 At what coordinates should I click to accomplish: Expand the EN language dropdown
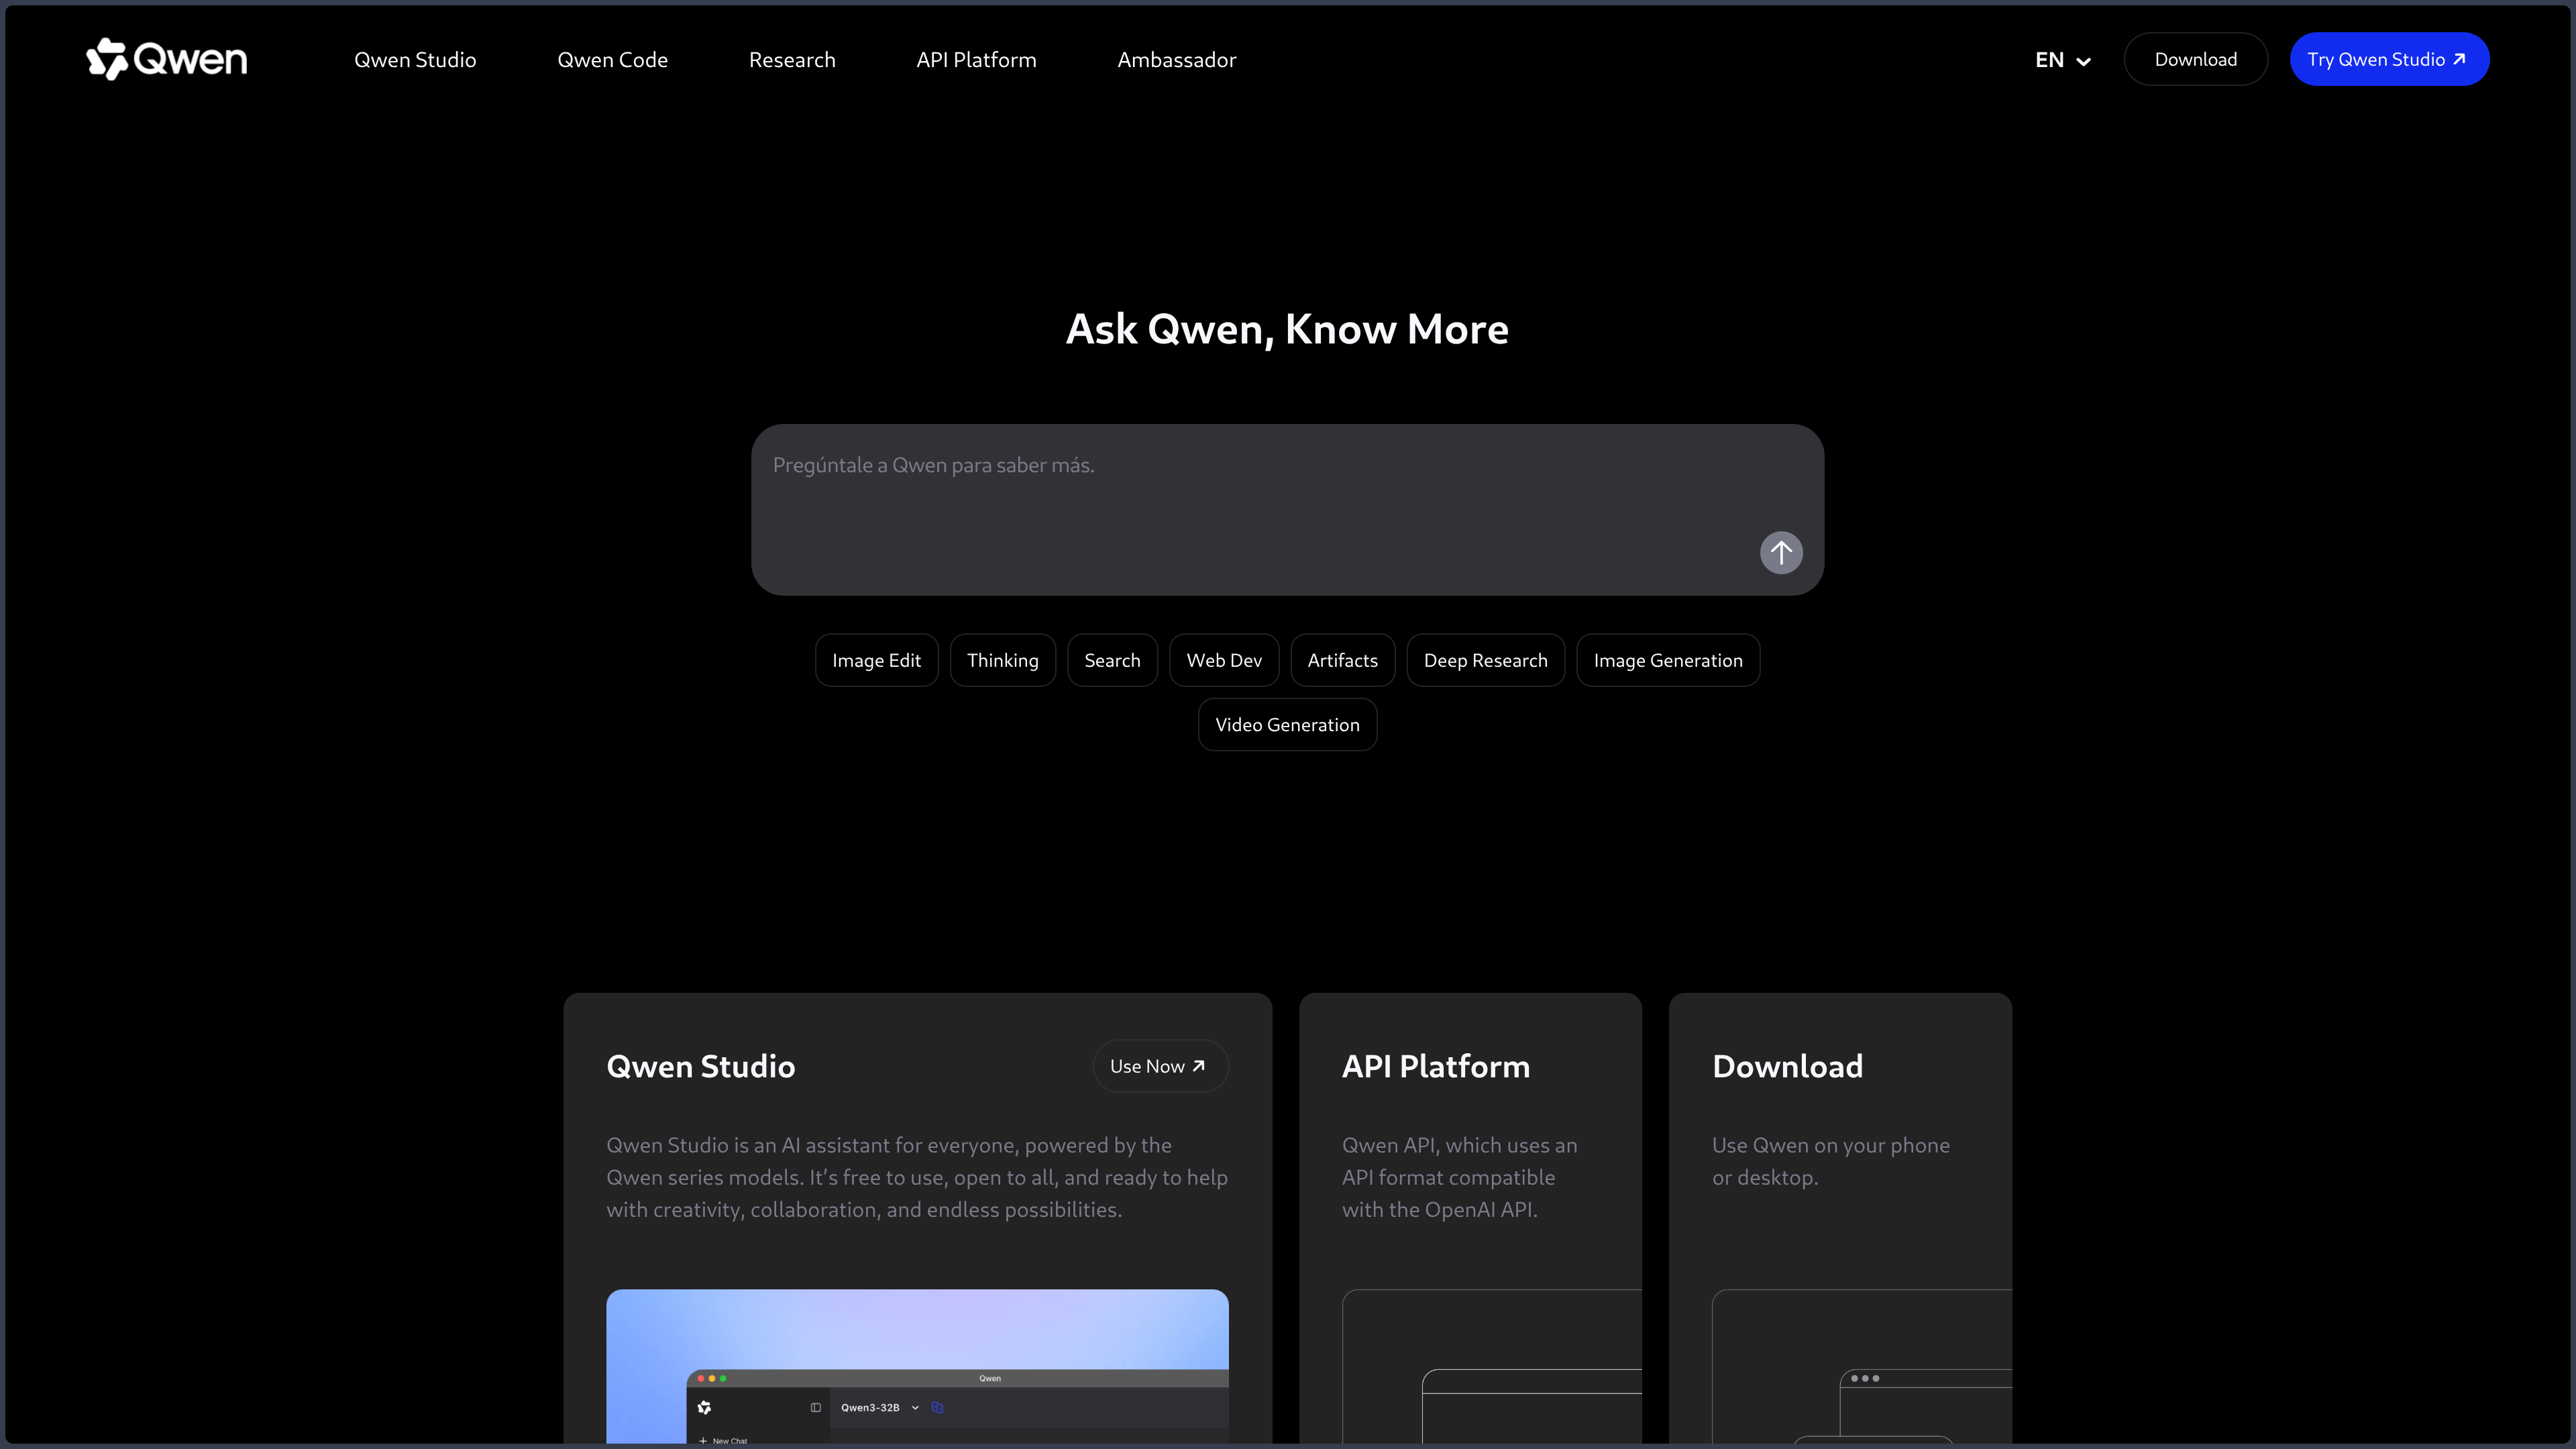click(x=2062, y=60)
